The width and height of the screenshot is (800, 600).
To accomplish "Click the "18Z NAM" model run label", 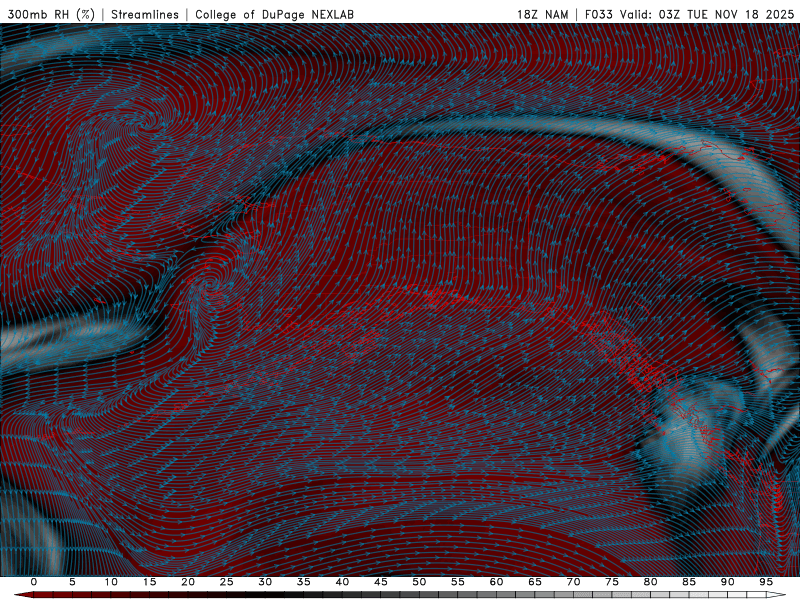I will tap(542, 14).
